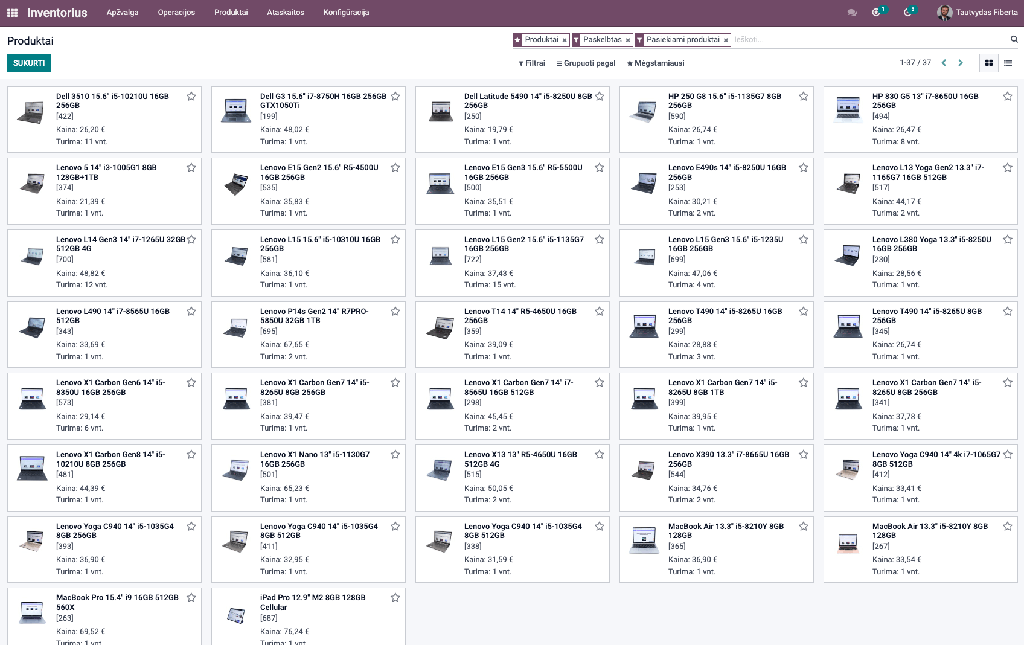Go to previous page with left arrow
The height and width of the screenshot is (645, 1024).
[x=943, y=62]
